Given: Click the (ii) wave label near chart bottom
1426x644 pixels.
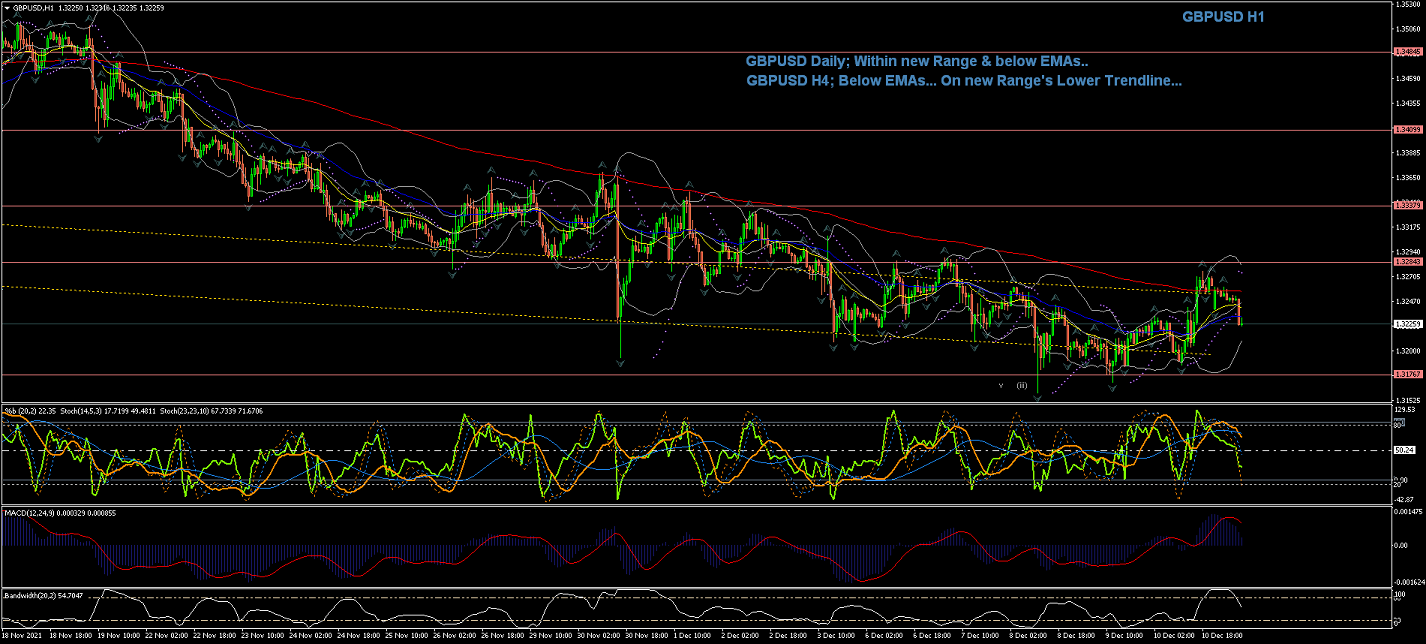Looking at the screenshot, I should [x=1021, y=385].
